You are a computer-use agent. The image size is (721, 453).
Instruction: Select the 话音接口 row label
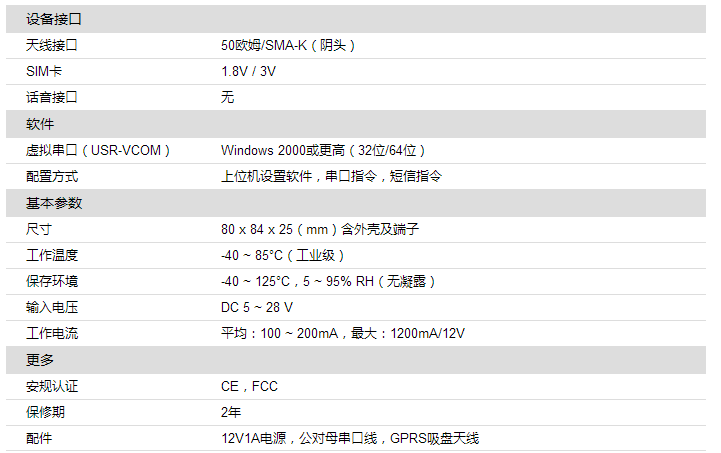click(x=52, y=97)
